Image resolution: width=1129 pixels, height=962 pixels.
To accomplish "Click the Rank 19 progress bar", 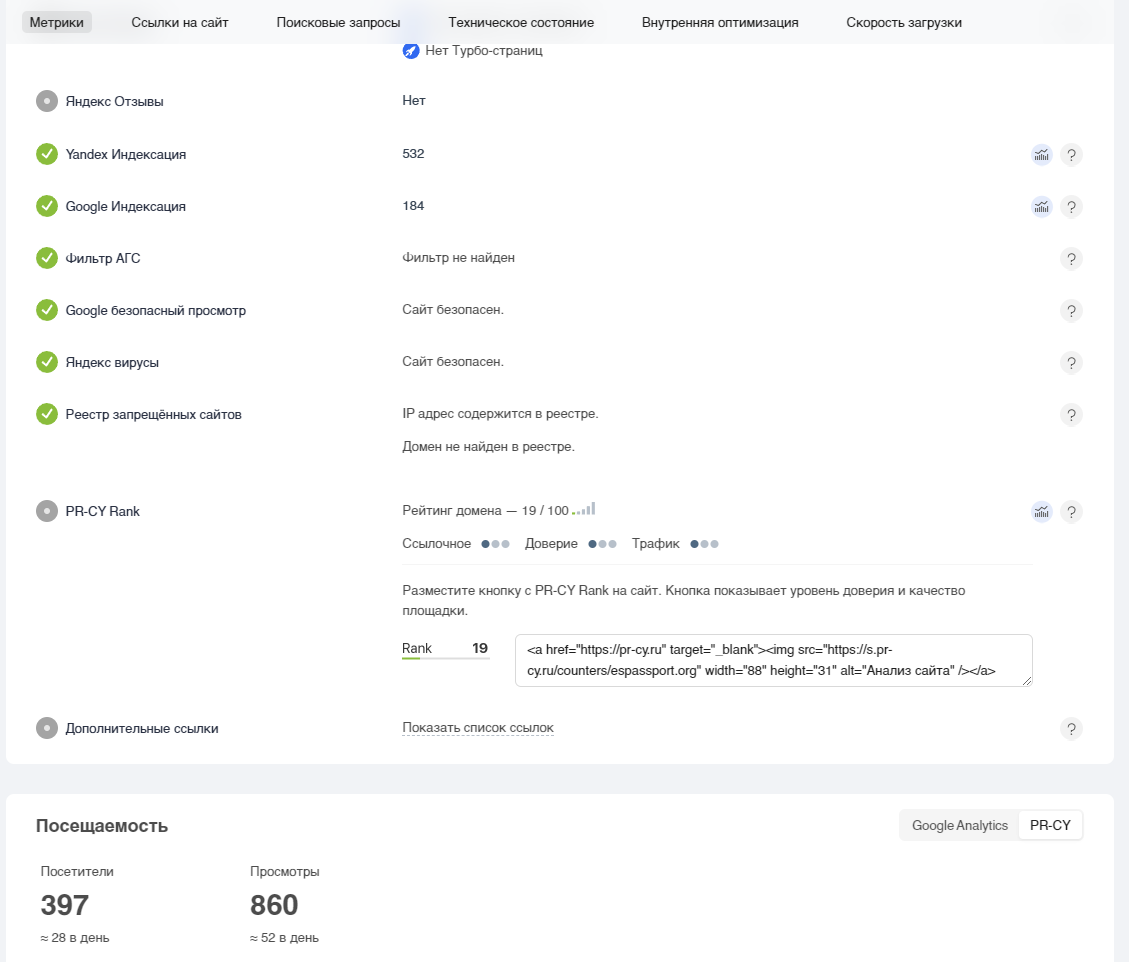I will click(445, 659).
